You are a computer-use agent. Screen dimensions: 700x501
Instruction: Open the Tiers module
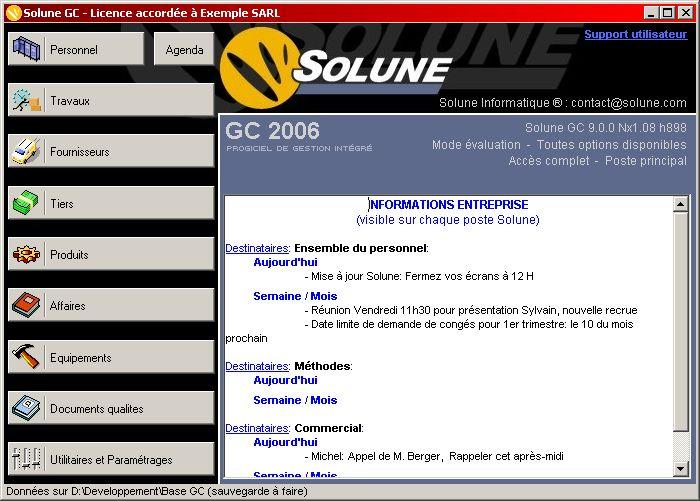tap(111, 203)
